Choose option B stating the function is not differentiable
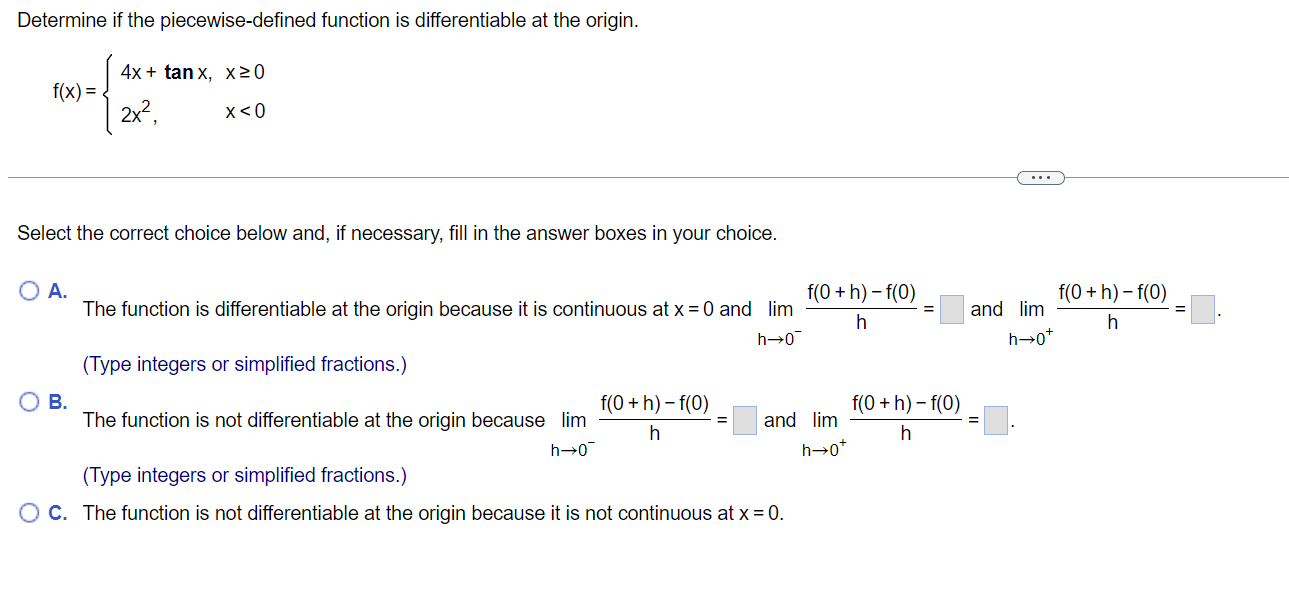The image size is (1289, 600). point(27,401)
